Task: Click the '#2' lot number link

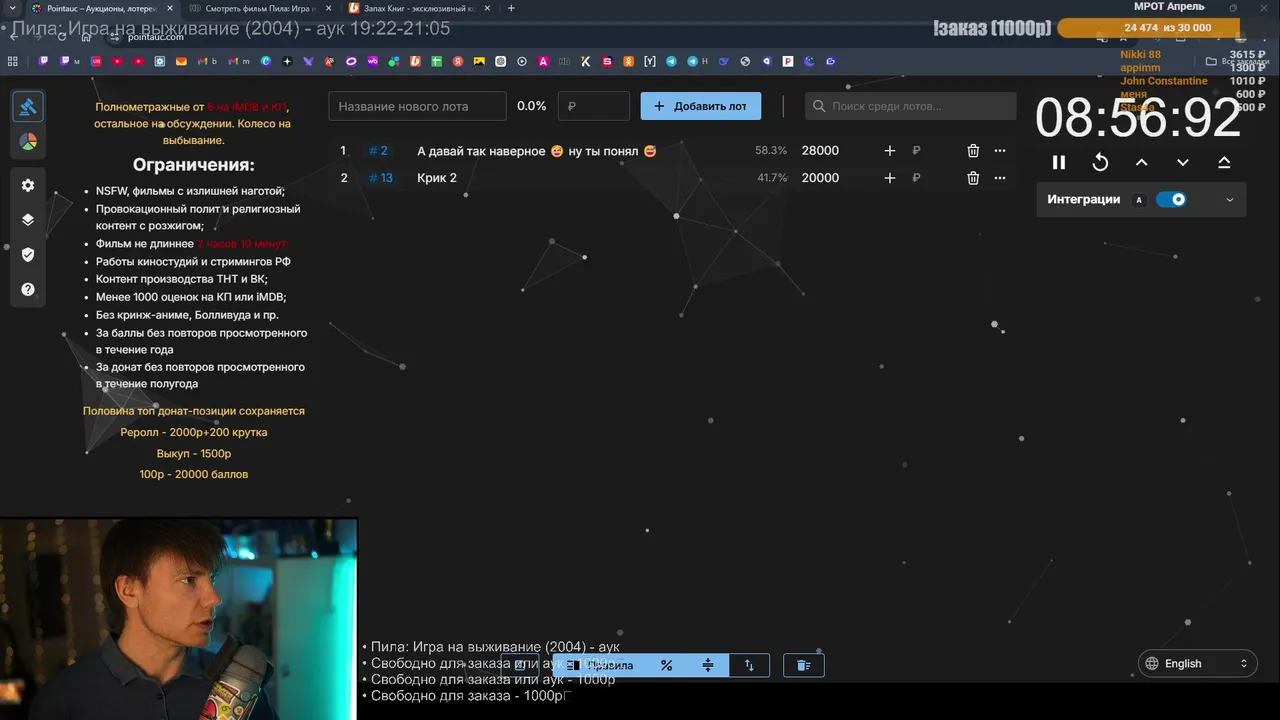Action: pos(378,151)
